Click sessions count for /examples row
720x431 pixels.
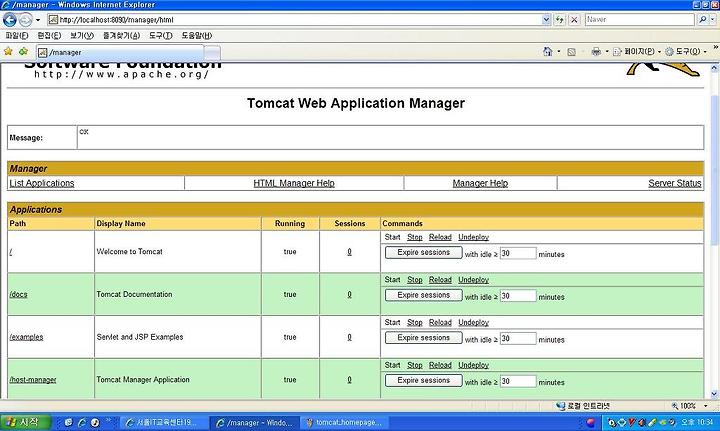(x=349, y=337)
